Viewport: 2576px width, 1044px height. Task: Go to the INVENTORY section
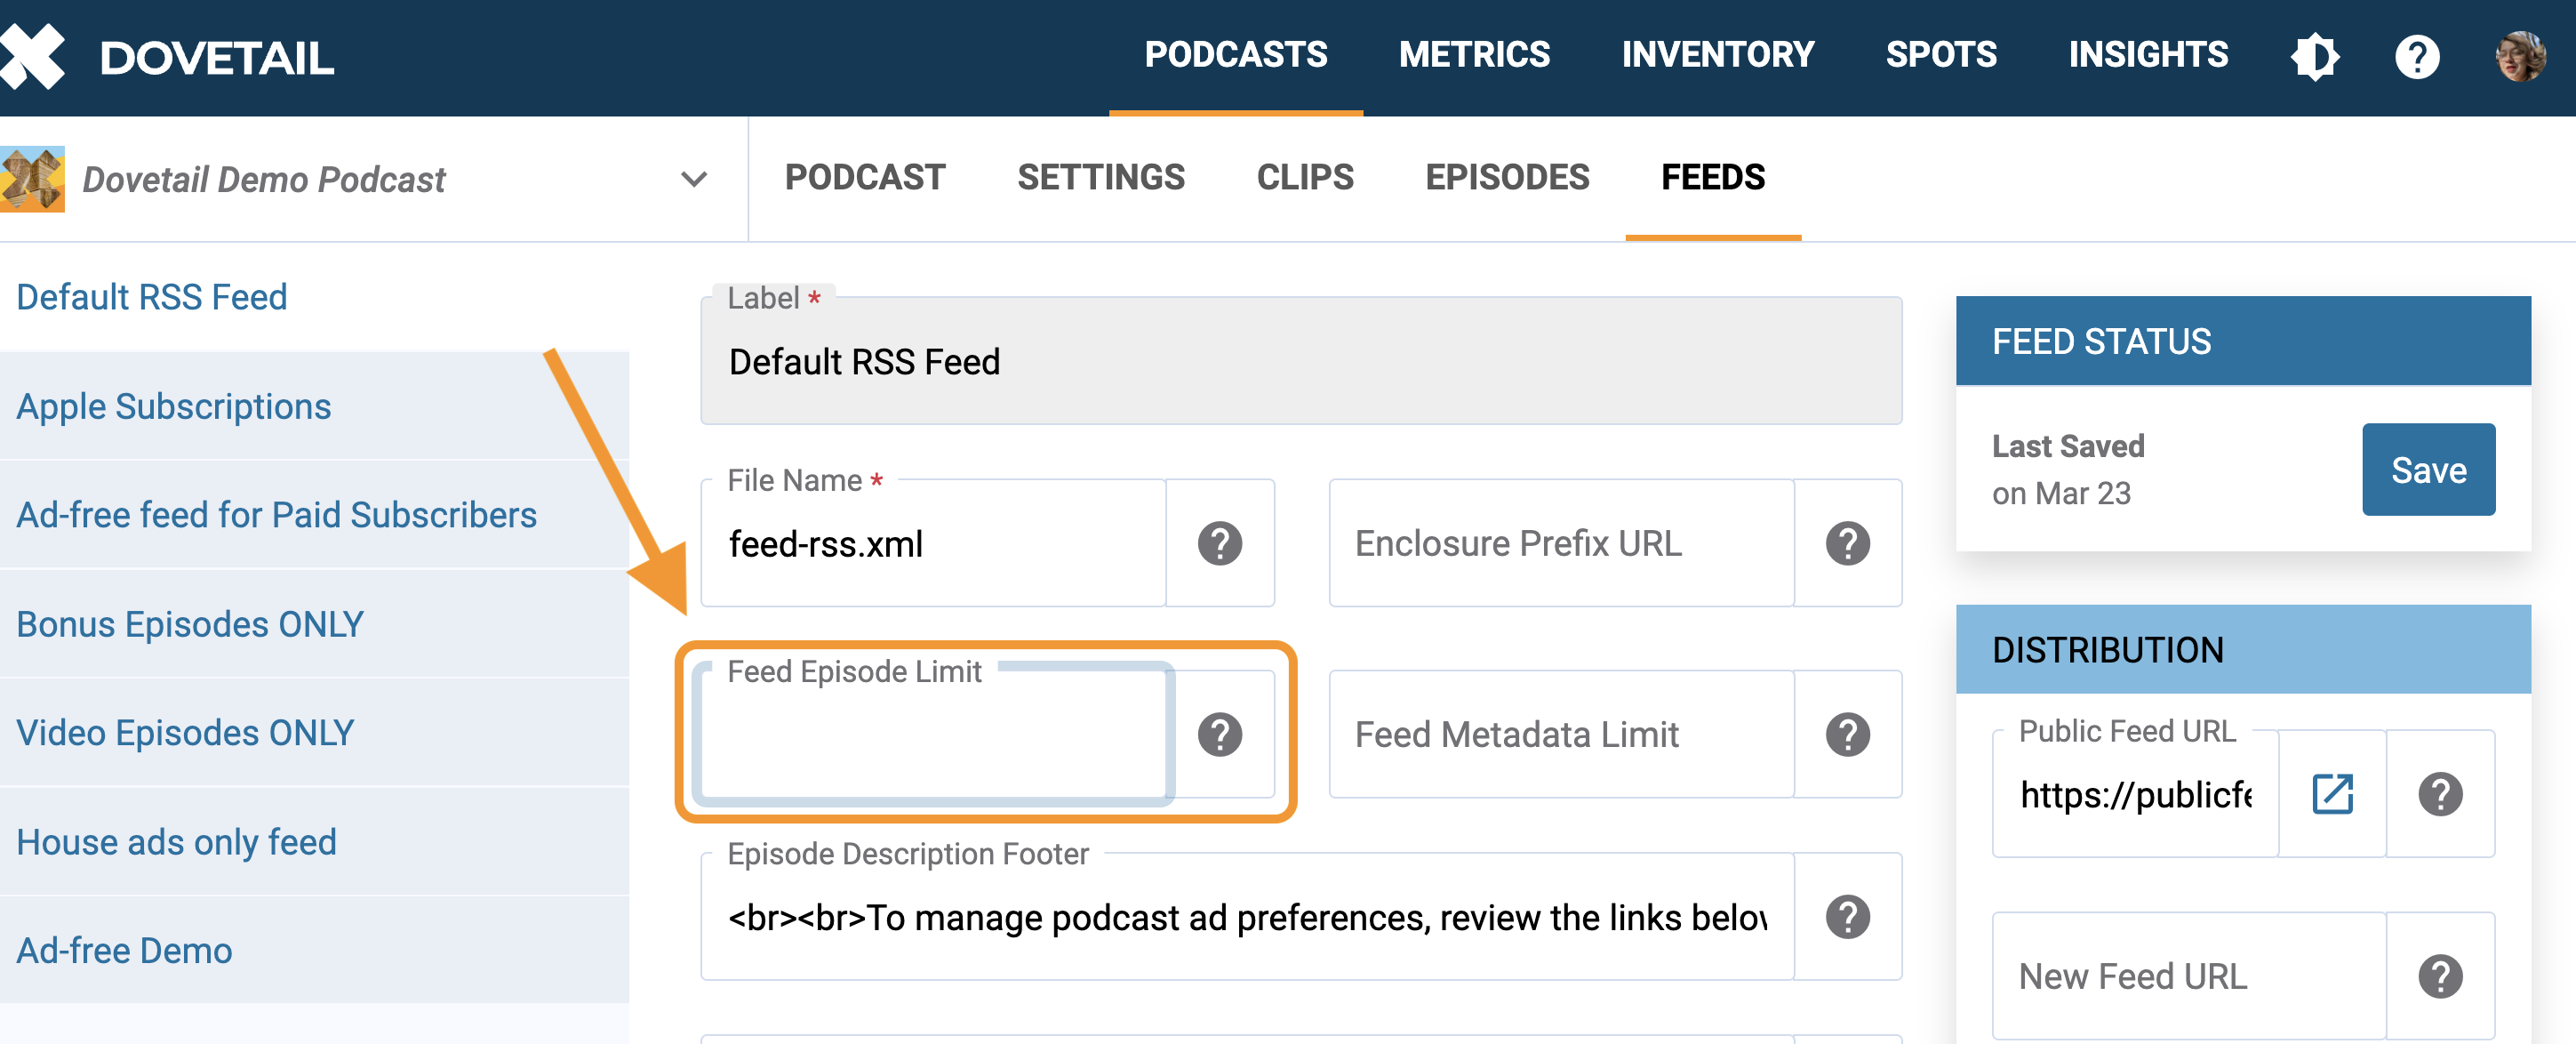1717,55
